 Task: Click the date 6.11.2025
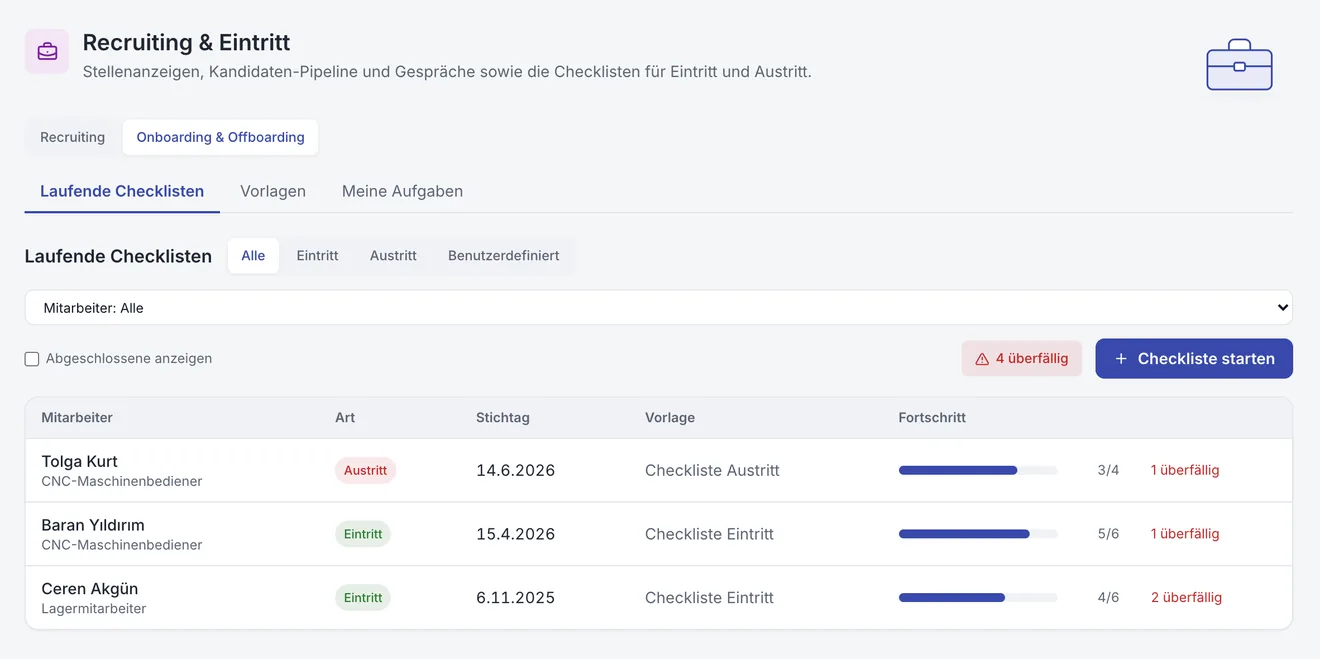coord(516,598)
